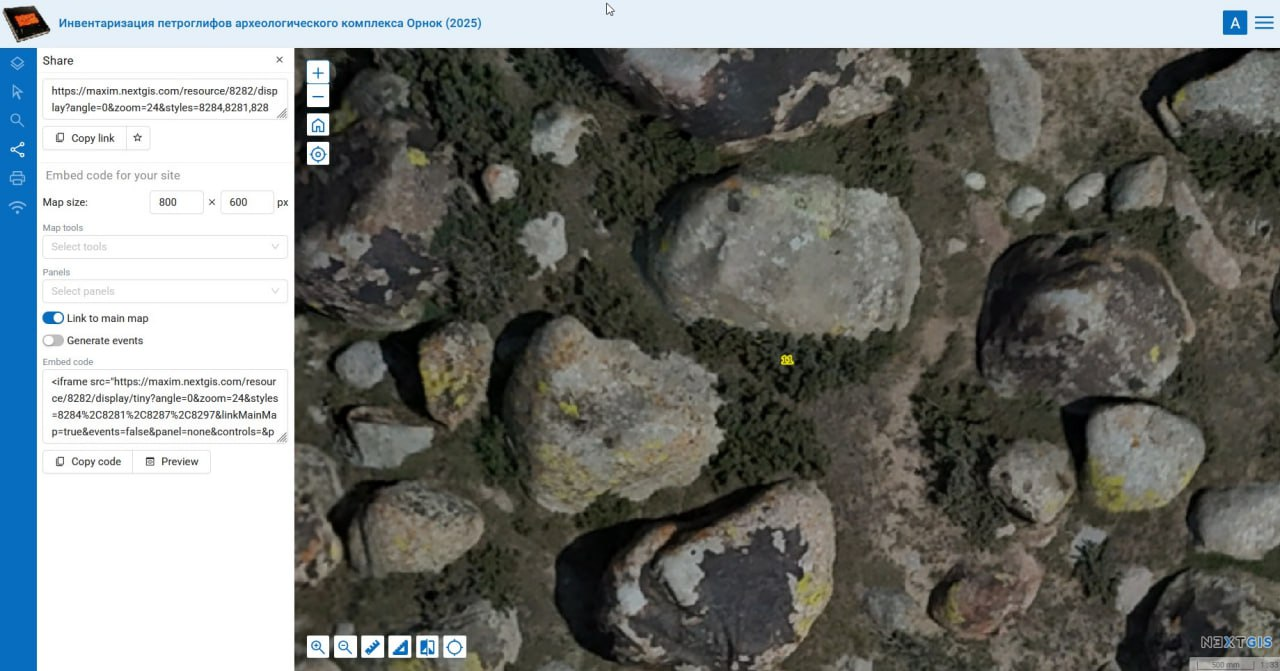Zoom in with the plus map button
Image resolution: width=1280 pixels, height=671 pixels.
pyautogui.click(x=318, y=73)
